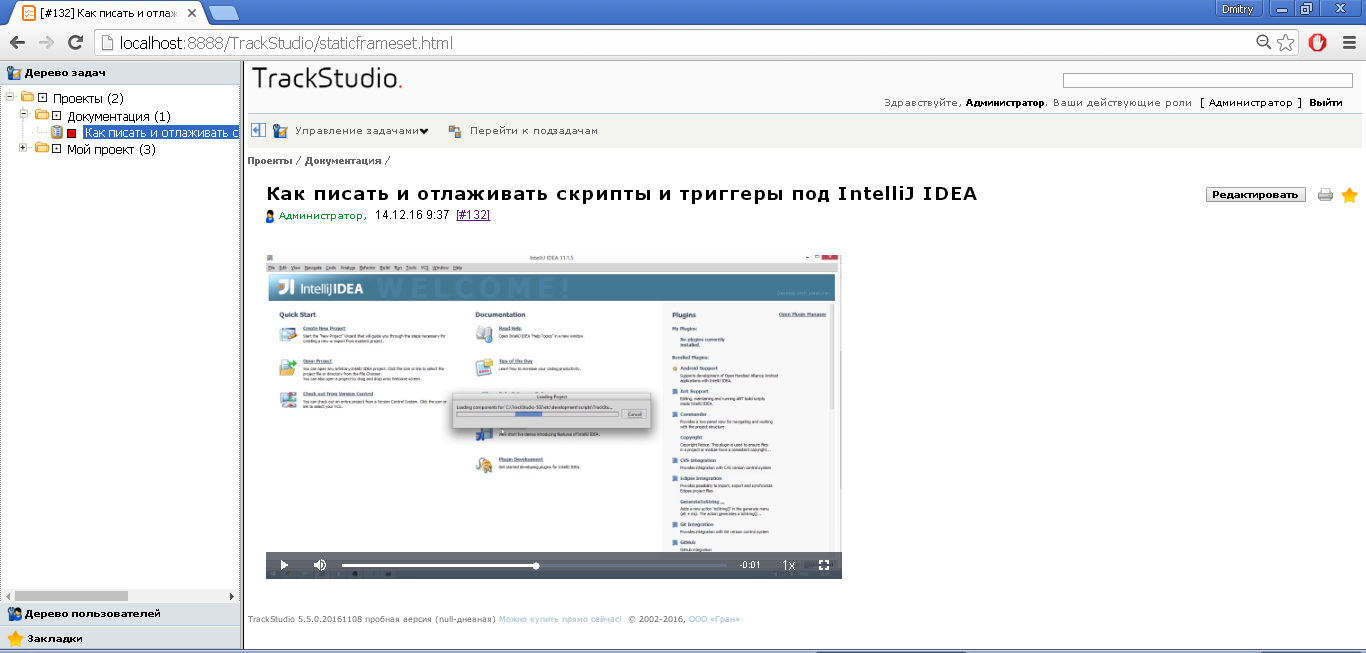
Task: Hide the left panel with the collapse icon
Action: pos(258,130)
